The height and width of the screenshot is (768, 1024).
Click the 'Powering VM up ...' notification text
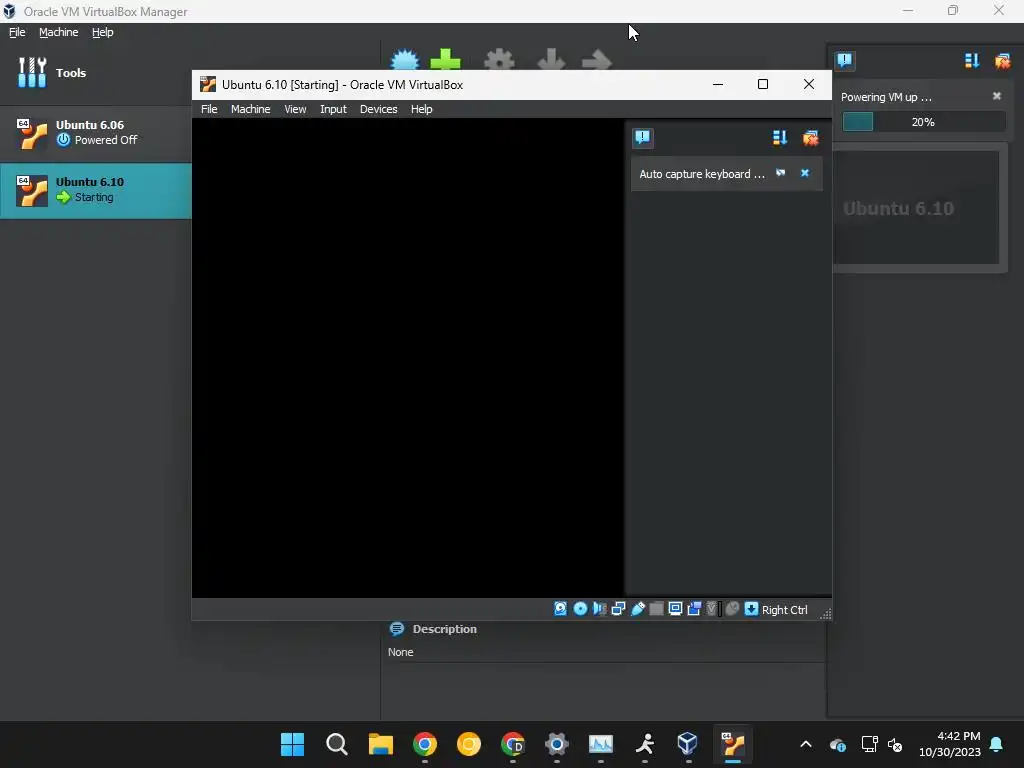click(x=886, y=97)
